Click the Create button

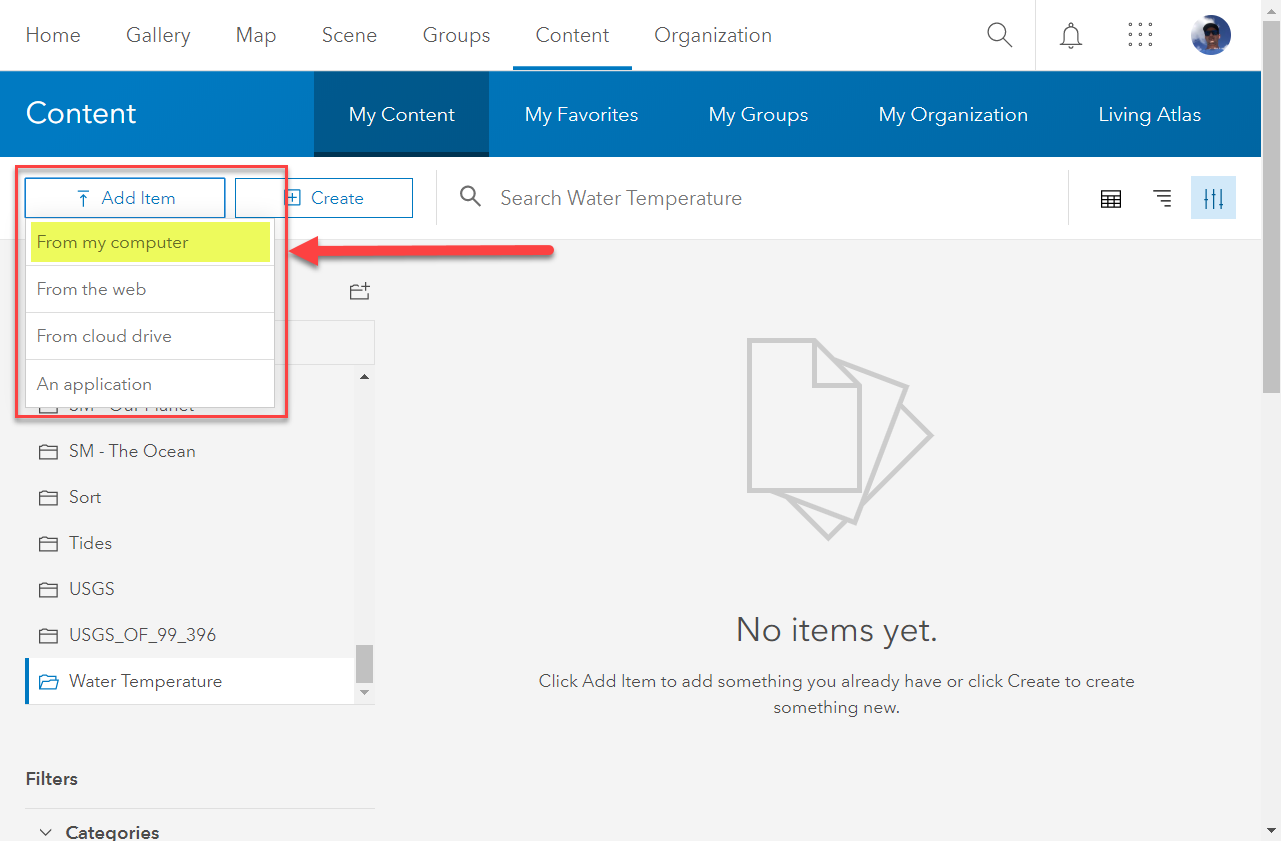[x=324, y=198]
